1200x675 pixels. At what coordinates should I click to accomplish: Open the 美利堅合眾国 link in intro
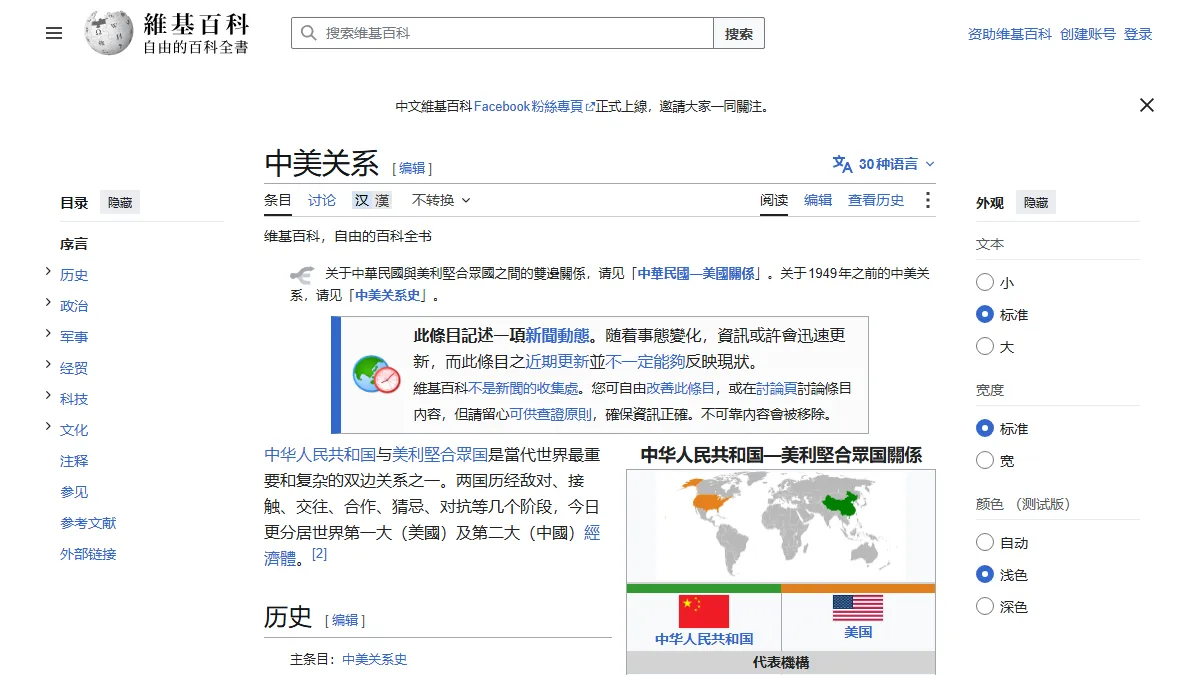pos(440,454)
